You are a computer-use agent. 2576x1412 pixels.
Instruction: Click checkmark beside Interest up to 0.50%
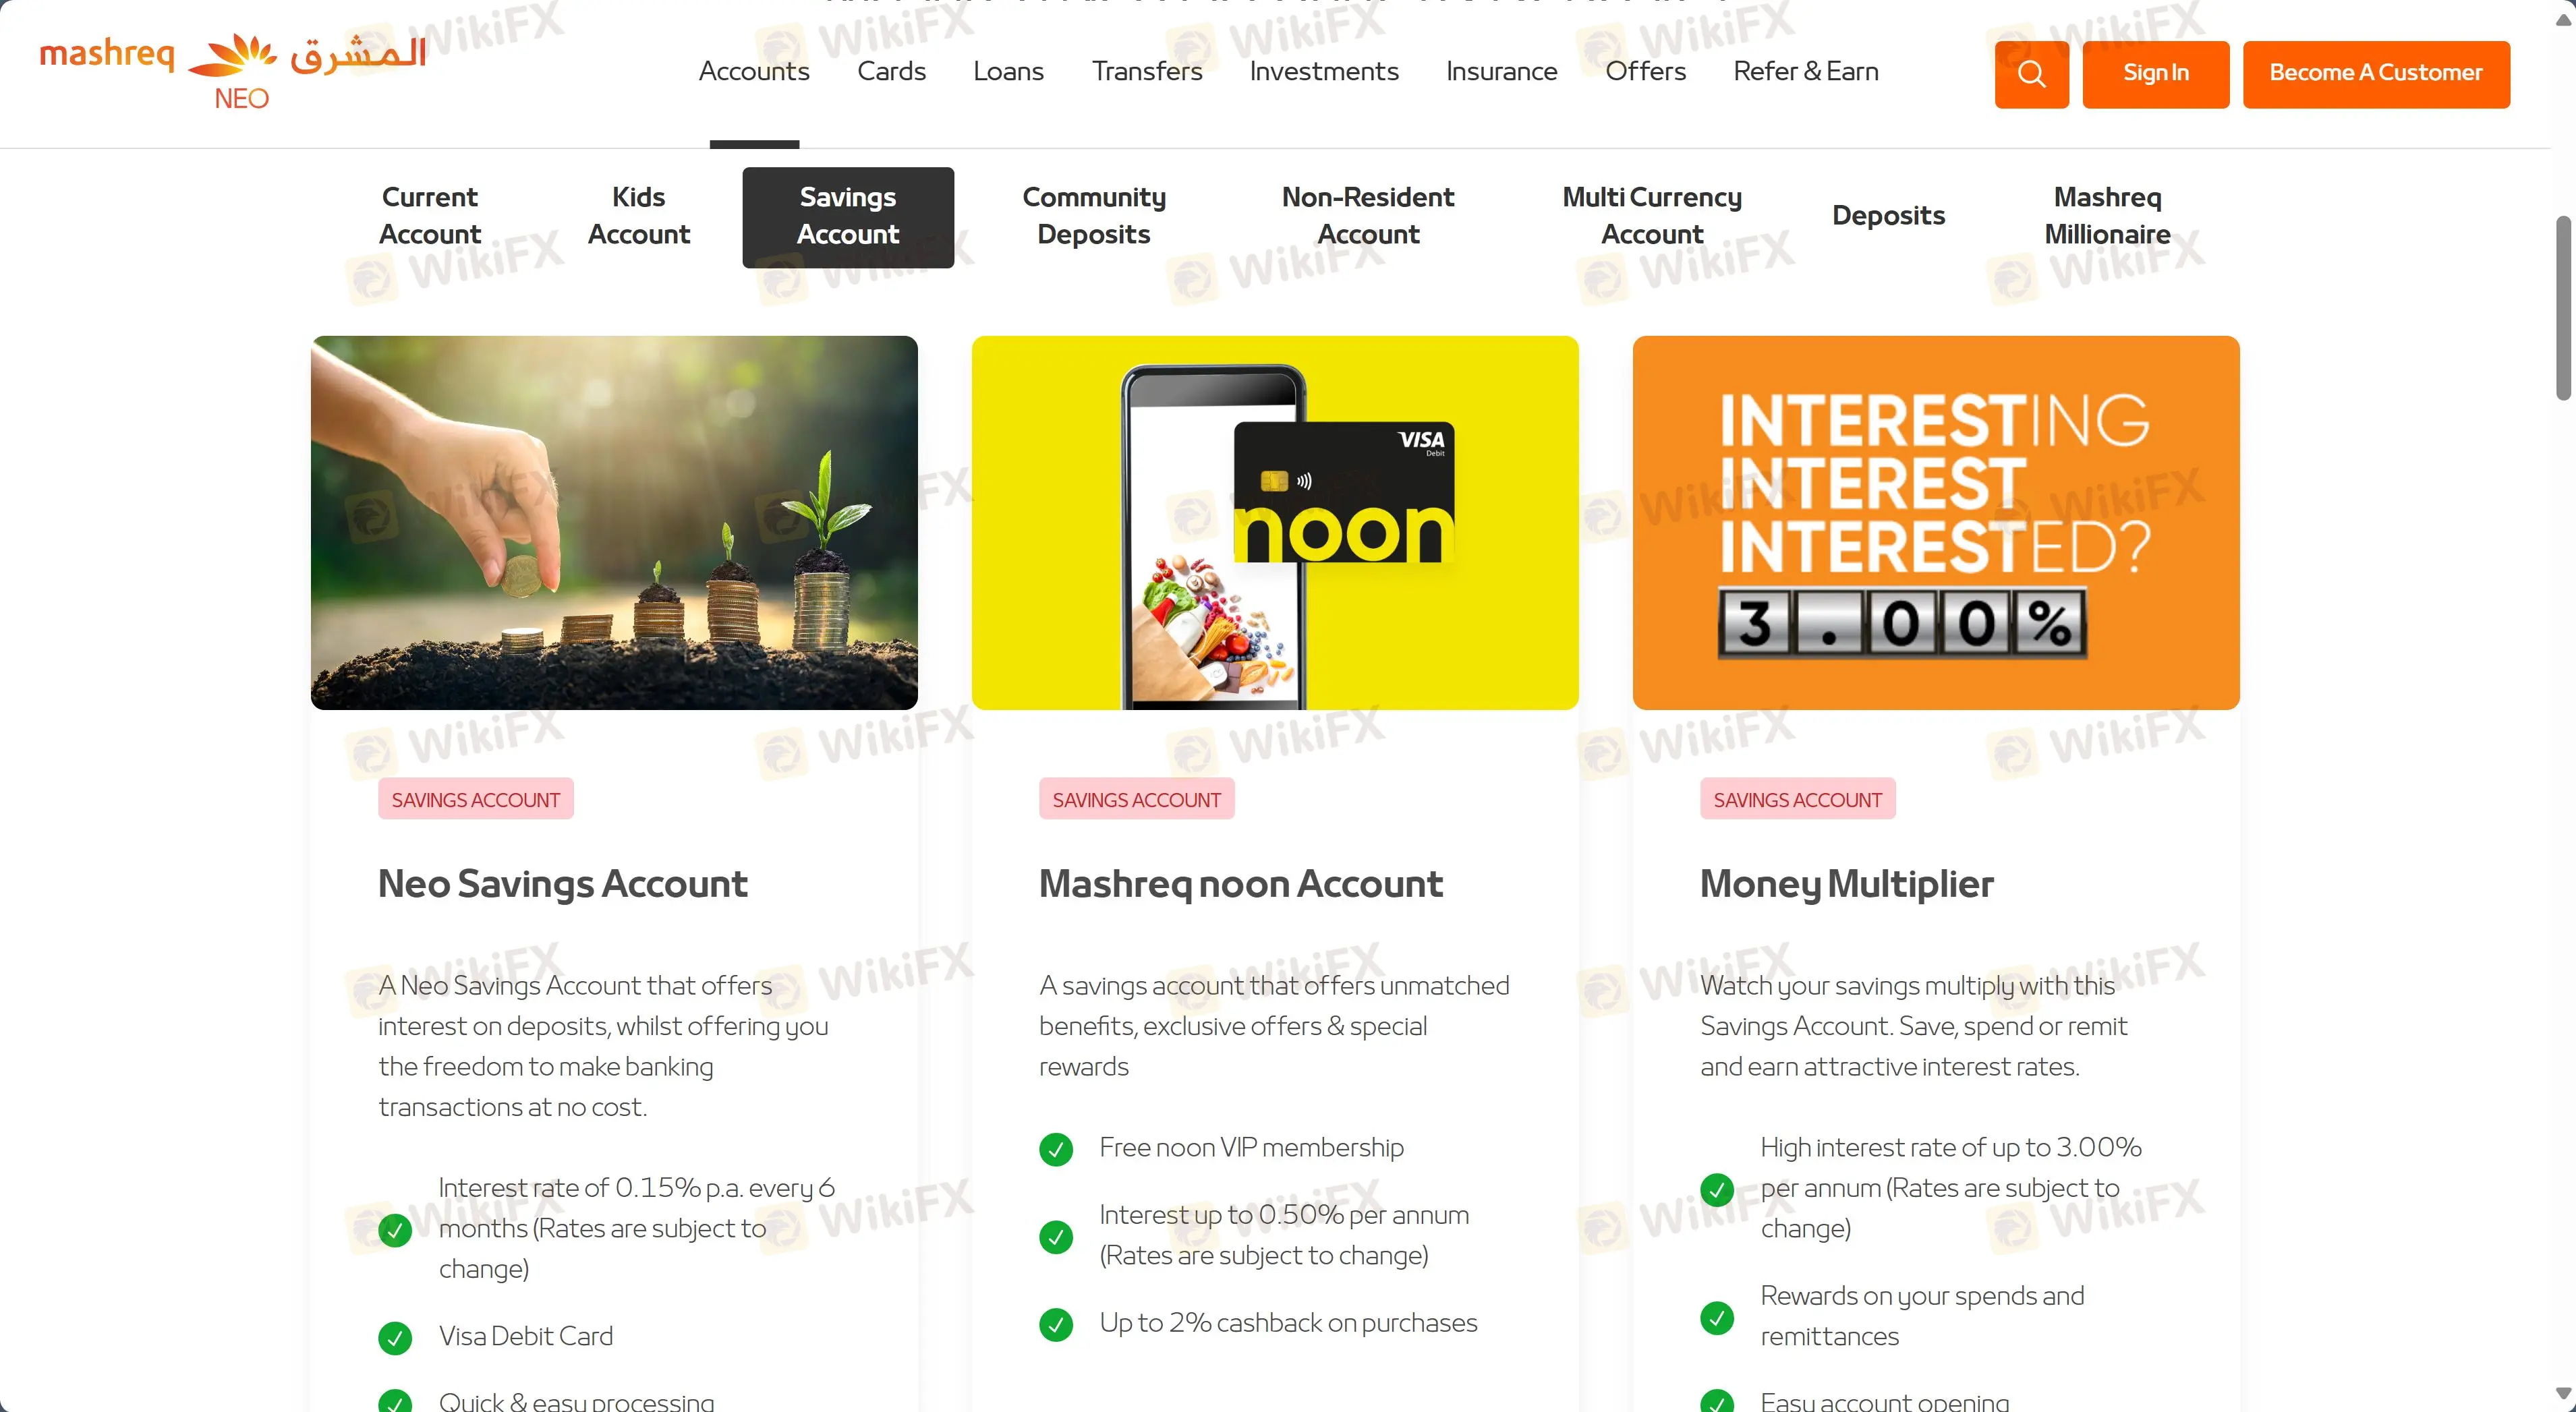pyautogui.click(x=1056, y=1237)
